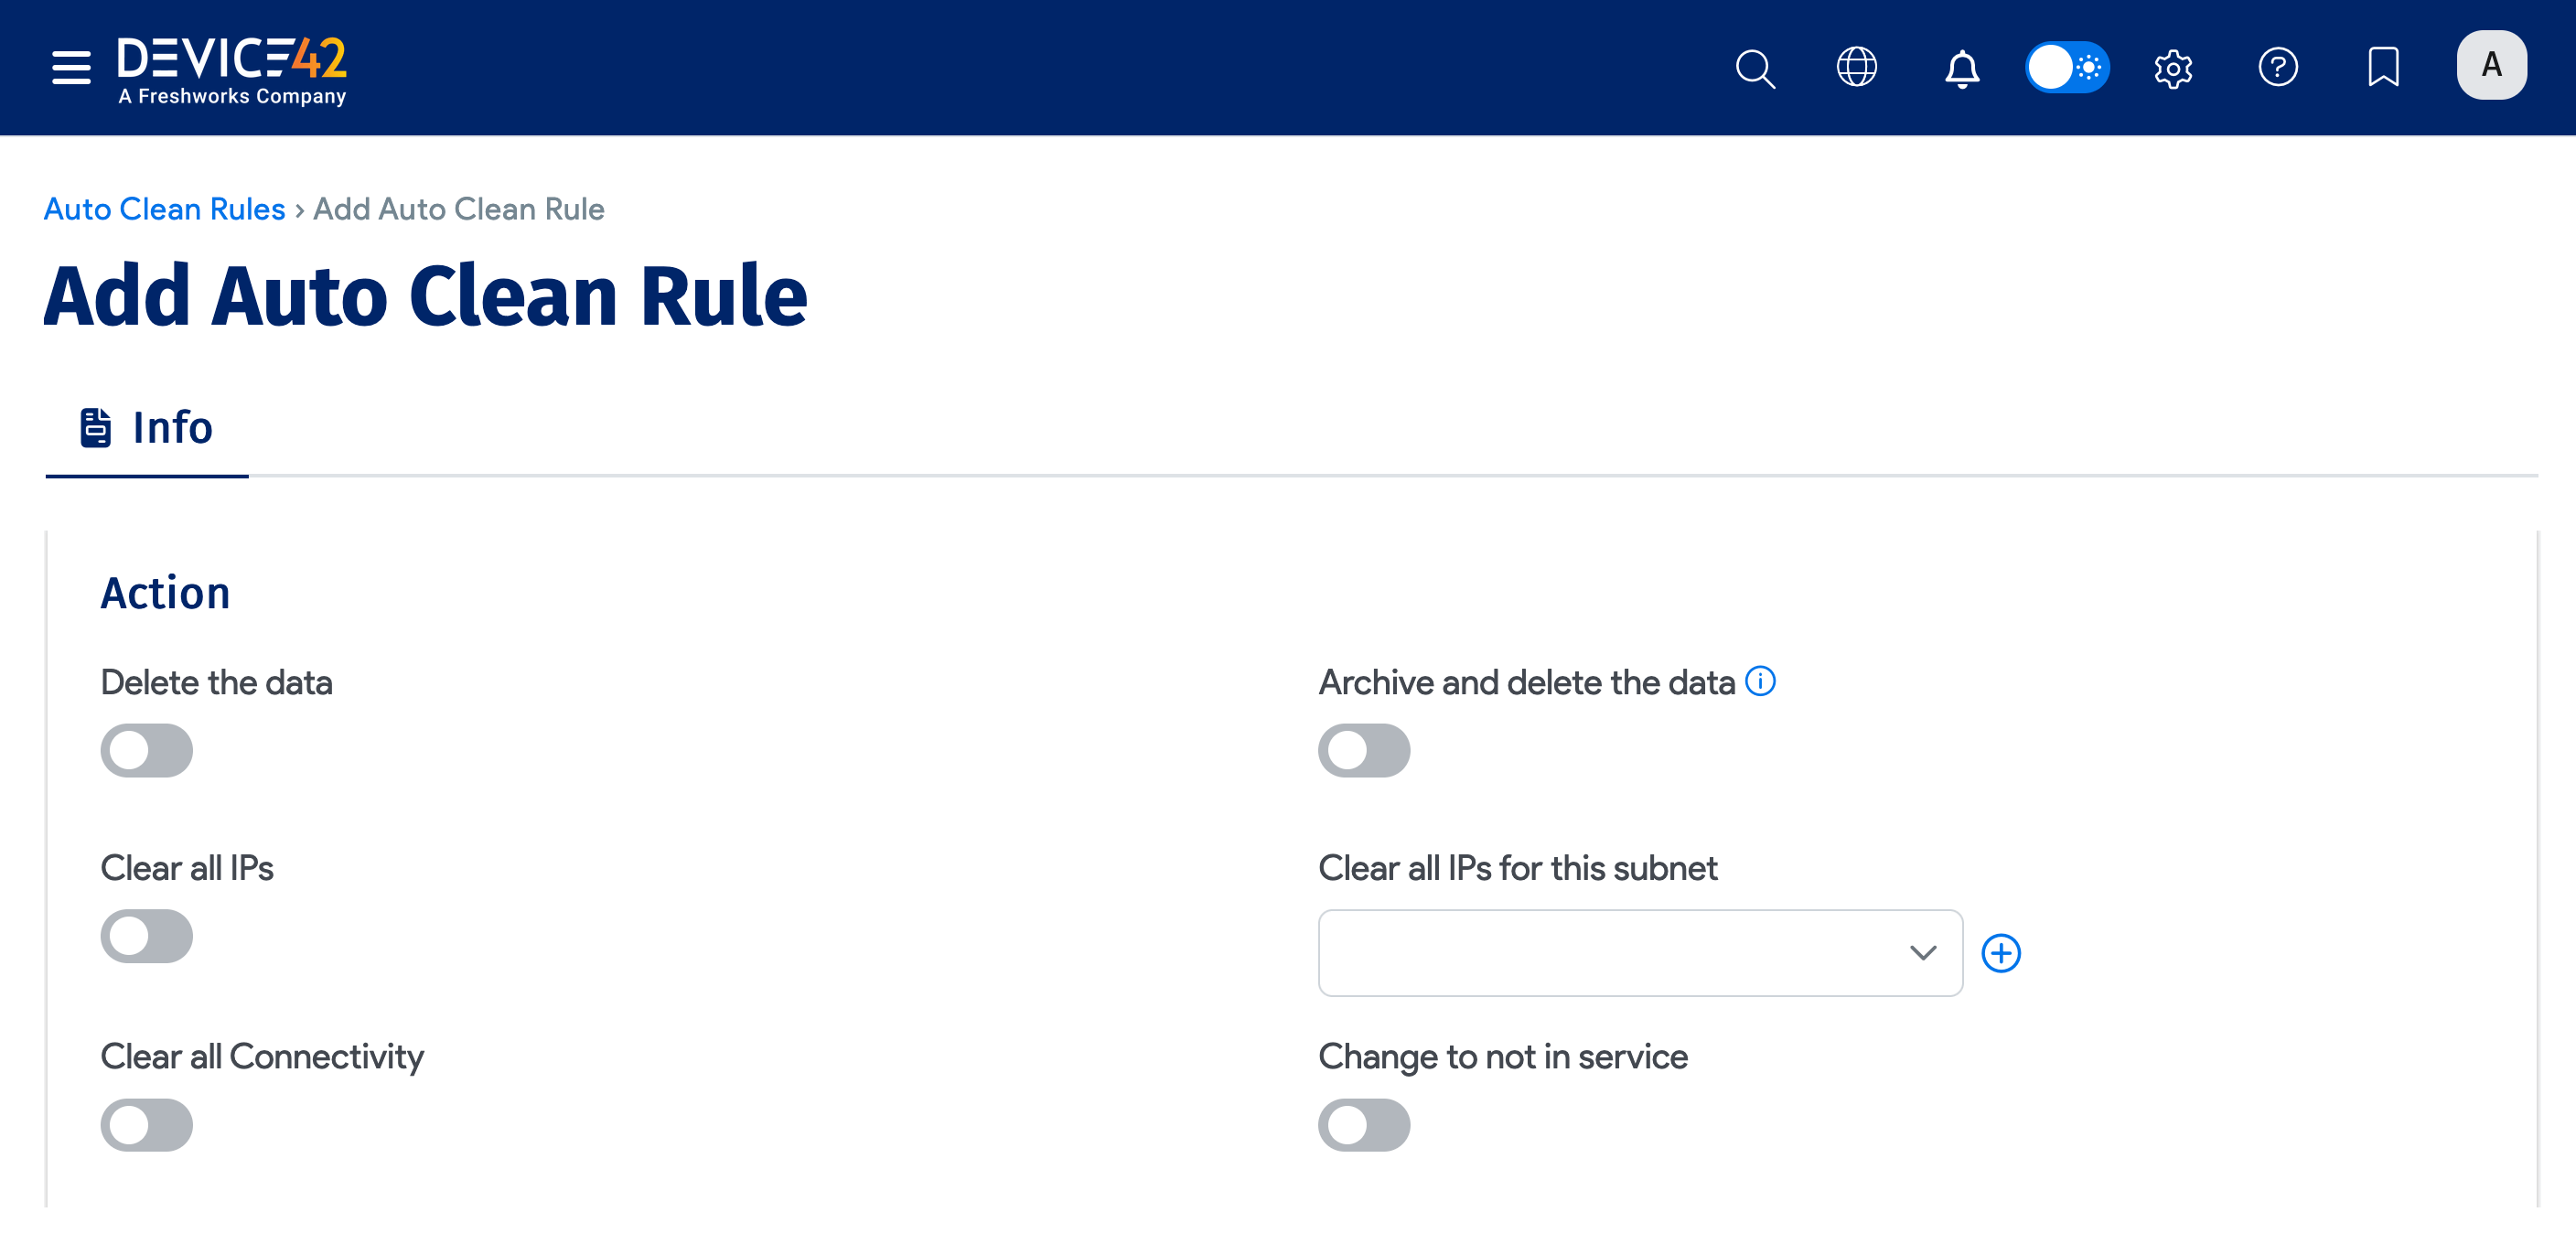2576x1255 pixels.
Task: Click the globe language icon
Action: [x=1858, y=68]
